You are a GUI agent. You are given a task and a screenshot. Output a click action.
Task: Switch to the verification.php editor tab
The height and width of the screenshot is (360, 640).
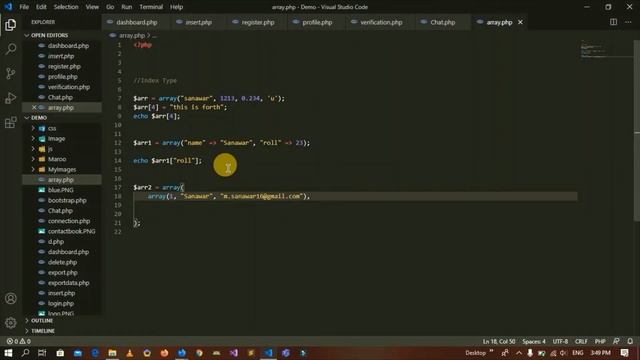380,22
